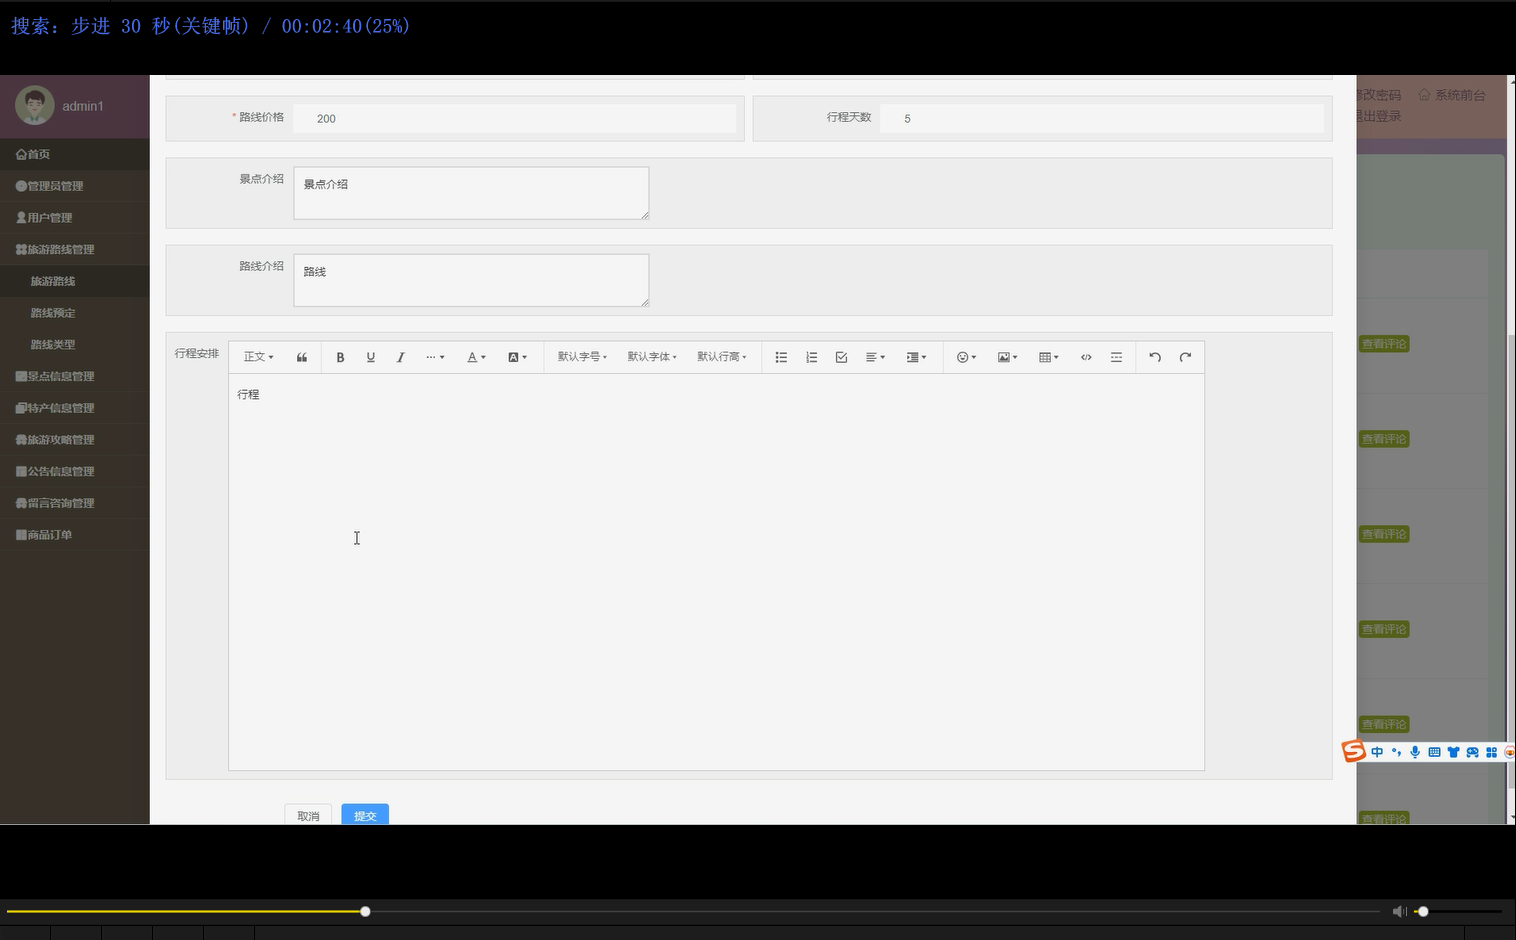Focus the 路线价格 input field

tap(514, 118)
